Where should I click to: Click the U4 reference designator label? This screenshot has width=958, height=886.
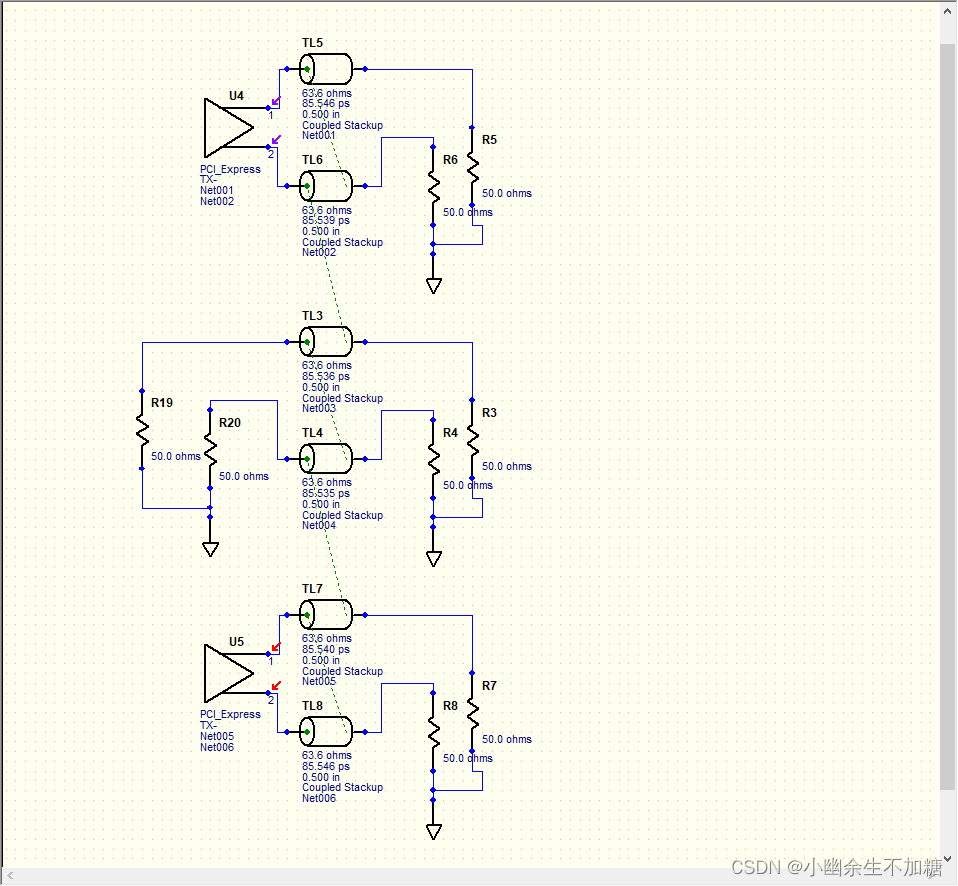236,96
